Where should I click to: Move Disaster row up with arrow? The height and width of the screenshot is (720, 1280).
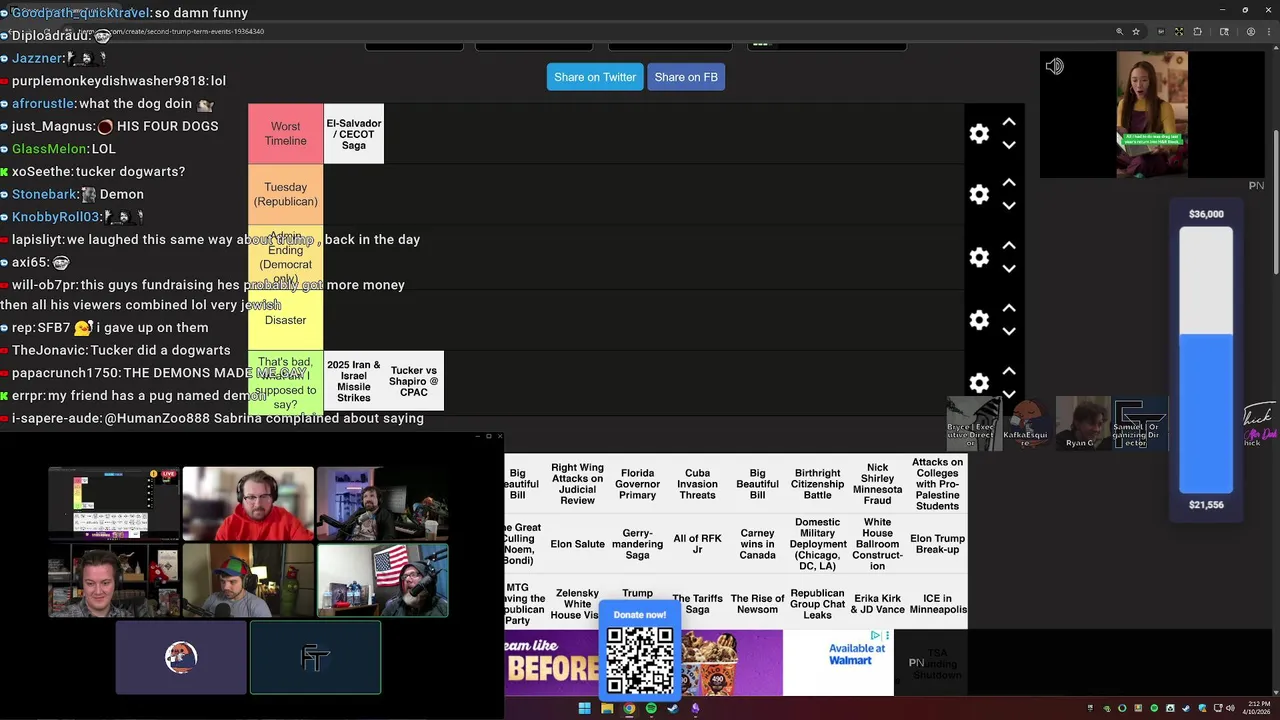point(1009,308)
